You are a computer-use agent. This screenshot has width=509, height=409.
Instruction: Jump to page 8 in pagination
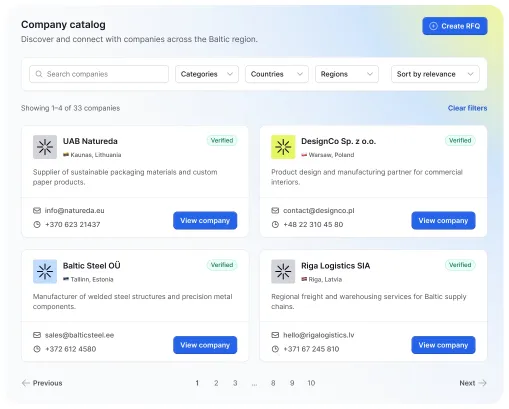(273, 383)
